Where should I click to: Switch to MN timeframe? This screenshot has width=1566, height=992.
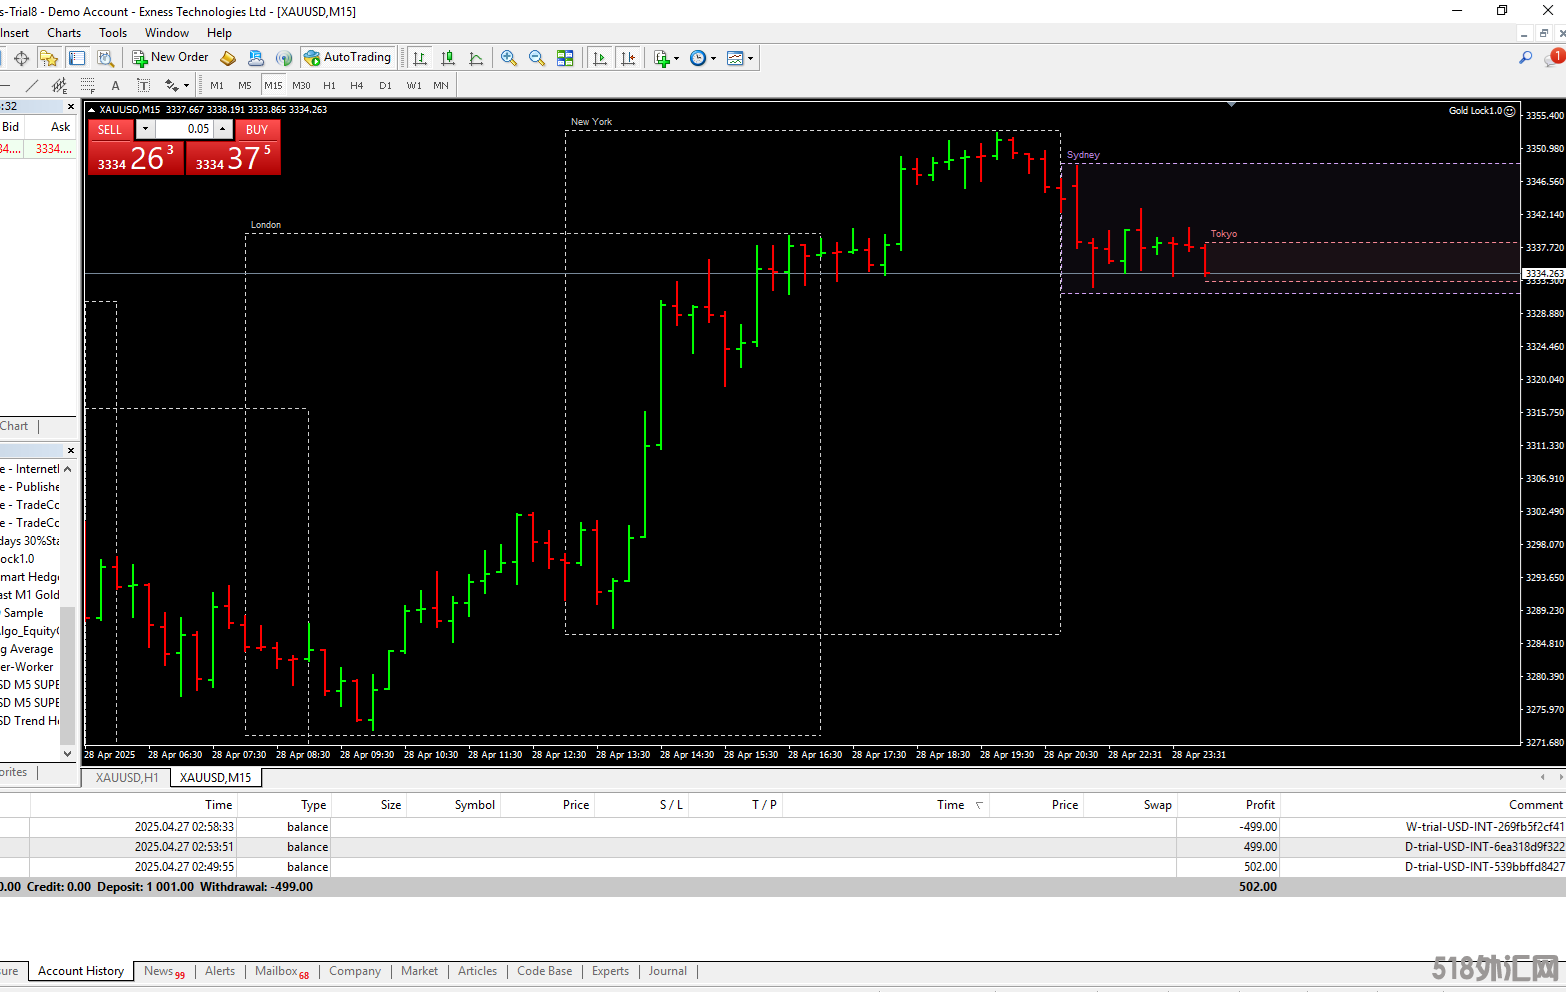[x=441, y=85]
